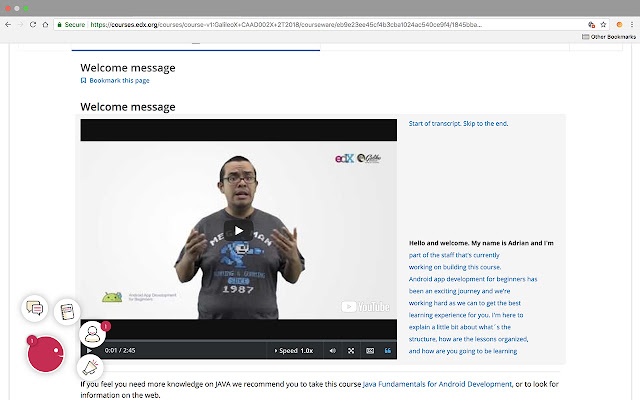Click the YouTube logo on video
Viewport: 640px width, 400px height.
pyautogui.click(x=365, y=307)
